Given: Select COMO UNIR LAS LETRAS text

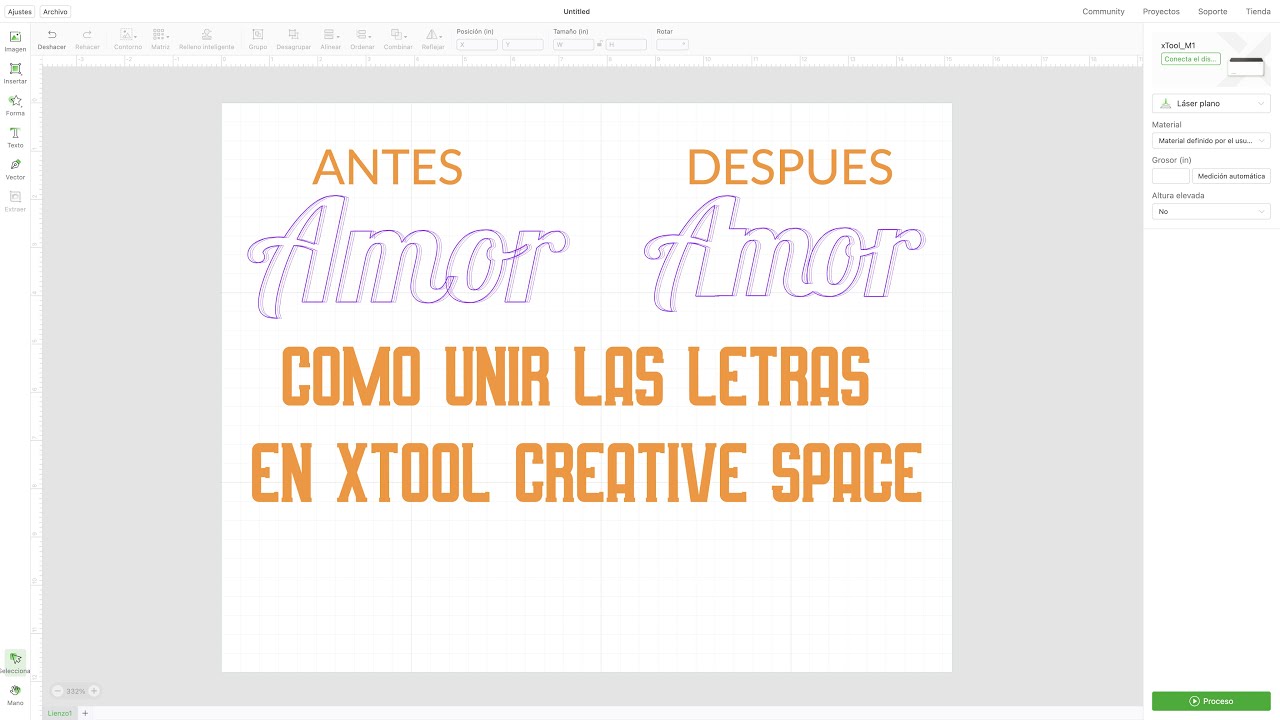Looking at the screenshot, I should click(x=575, y=376).
